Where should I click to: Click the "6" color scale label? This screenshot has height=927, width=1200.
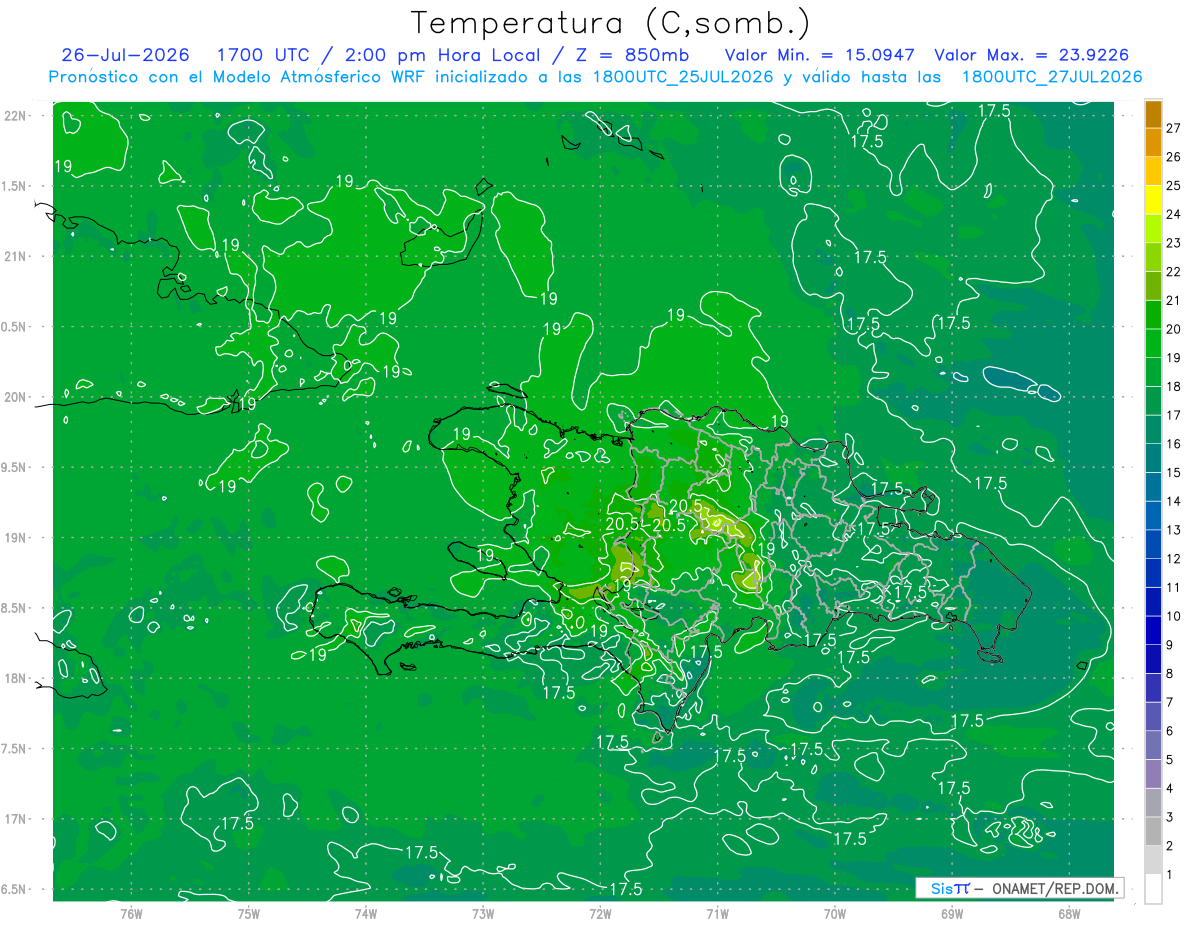tap(1170, 731)
